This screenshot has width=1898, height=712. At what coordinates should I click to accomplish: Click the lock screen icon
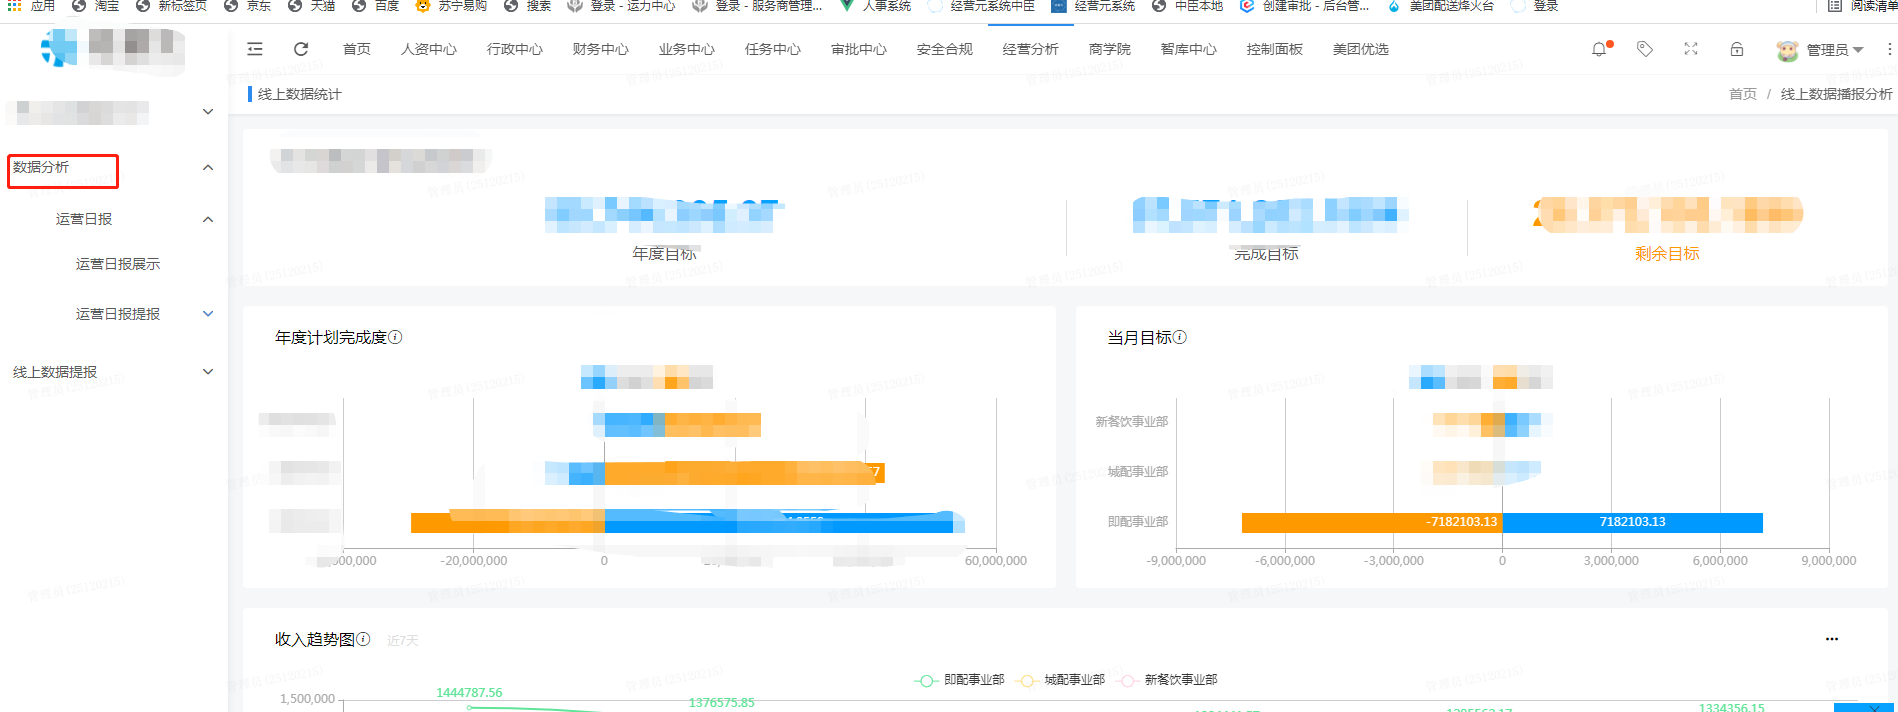tap(1737, 49)
